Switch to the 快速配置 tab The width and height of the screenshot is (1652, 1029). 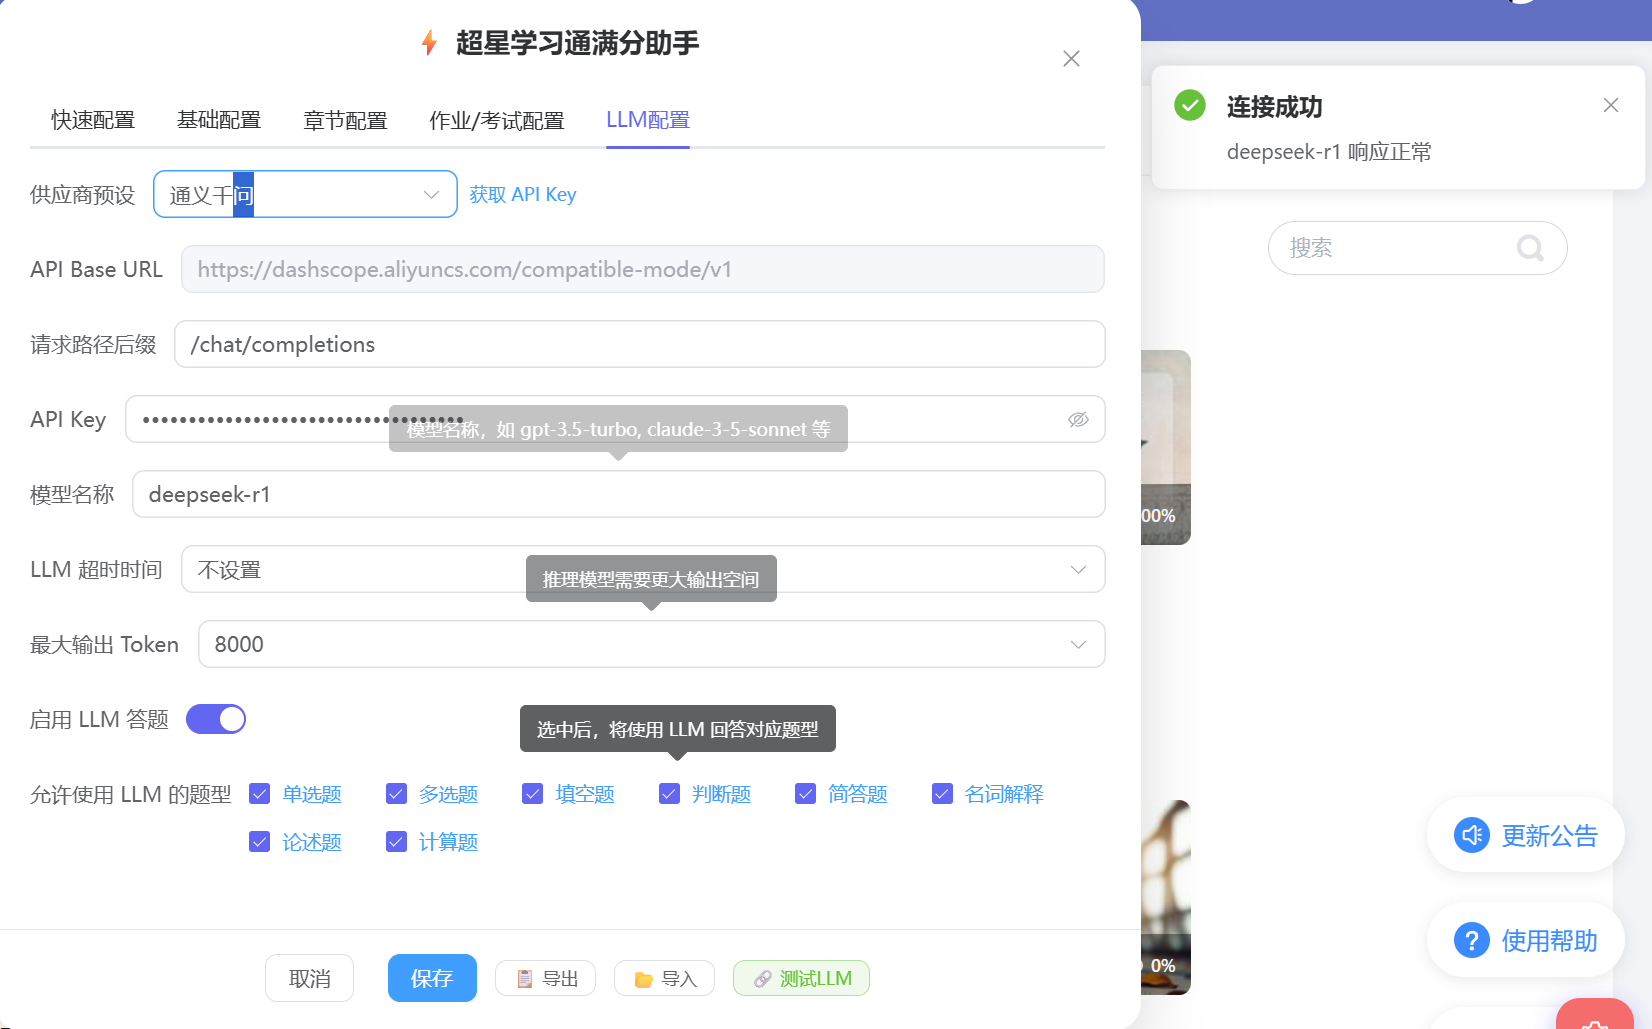(93, 120)
